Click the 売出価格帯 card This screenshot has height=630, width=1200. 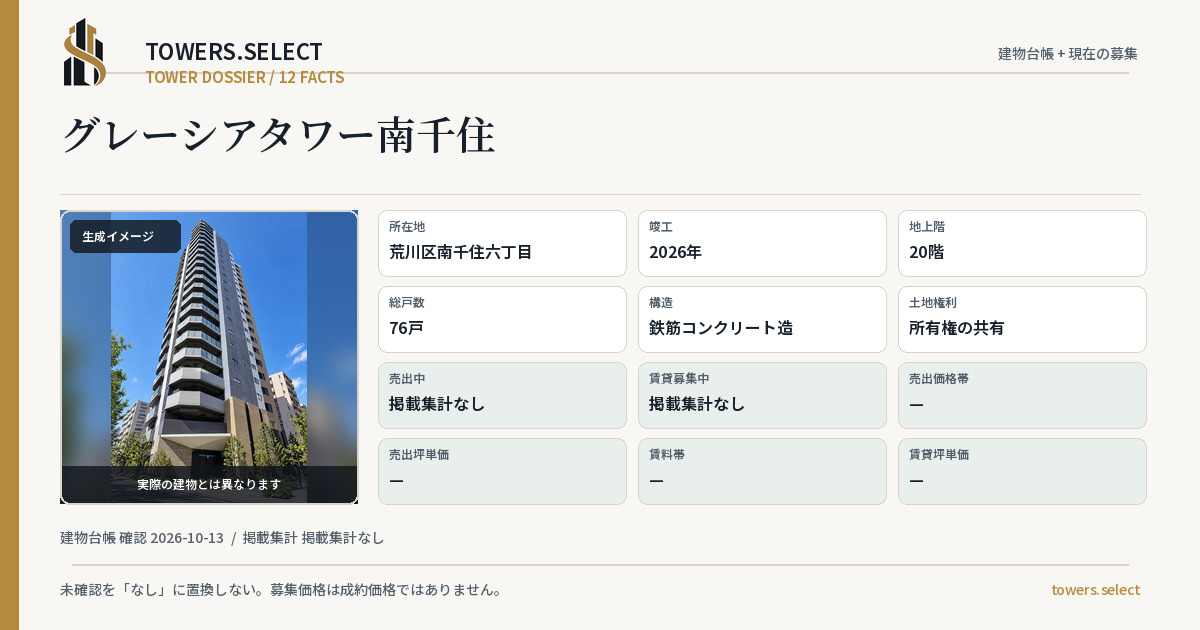click(x=1022, y=395)
